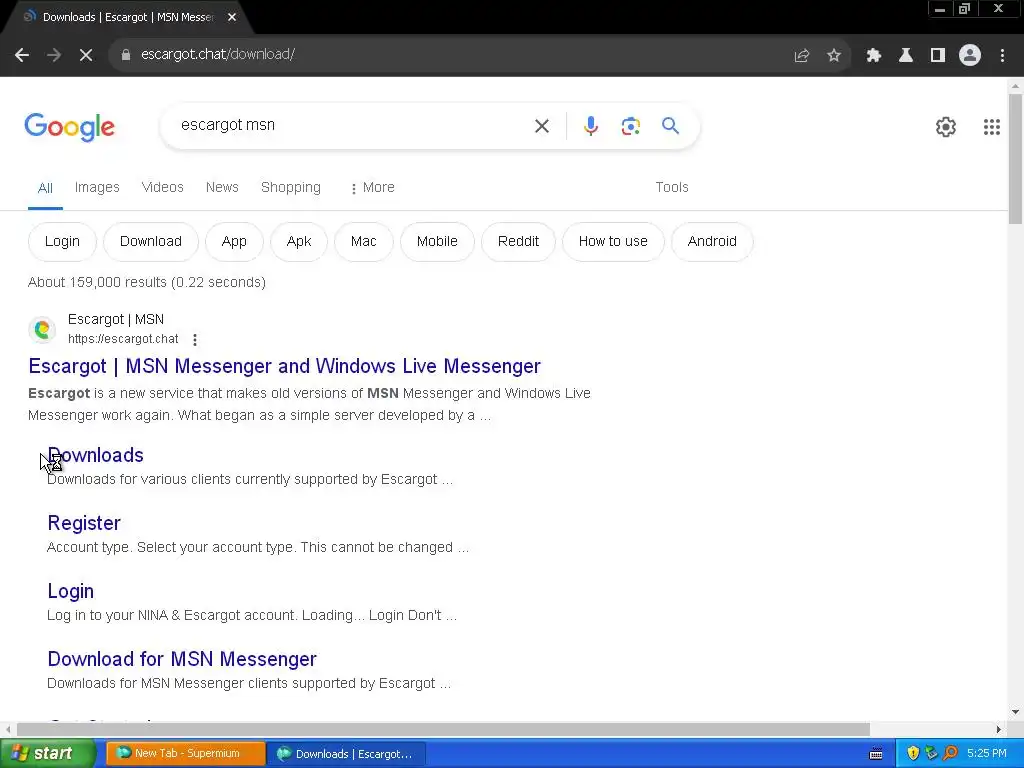Bookmark this page with the star icon

(x=834, y=55)
